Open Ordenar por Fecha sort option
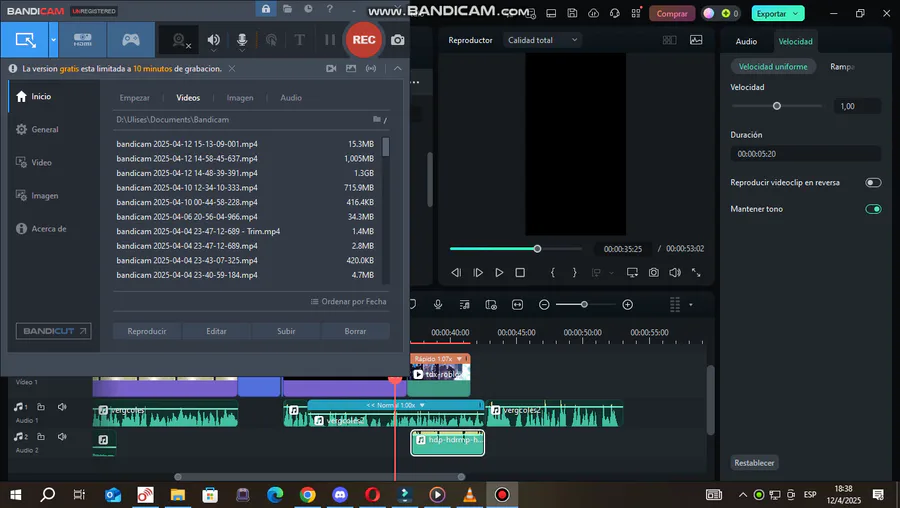This screenshot has width=900, height=508. [x=348, y=301]
